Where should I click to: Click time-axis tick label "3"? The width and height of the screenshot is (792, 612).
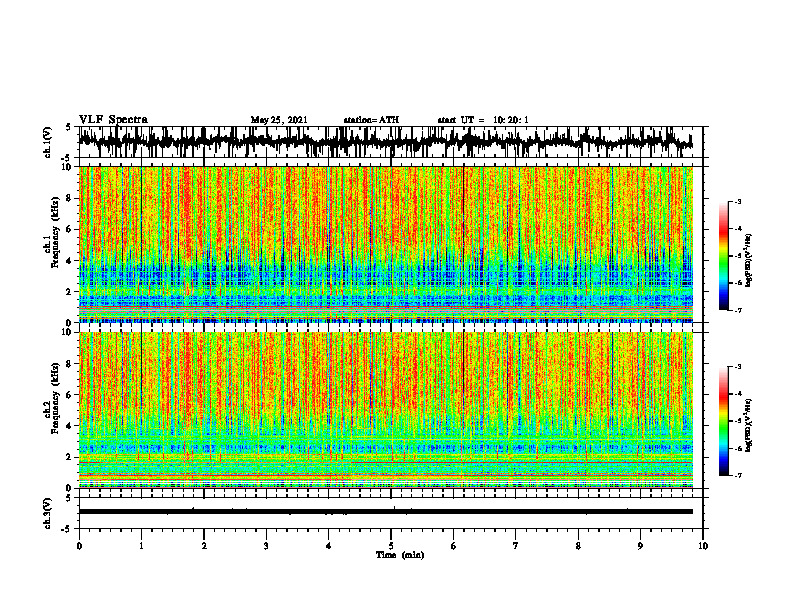point(266,546)
